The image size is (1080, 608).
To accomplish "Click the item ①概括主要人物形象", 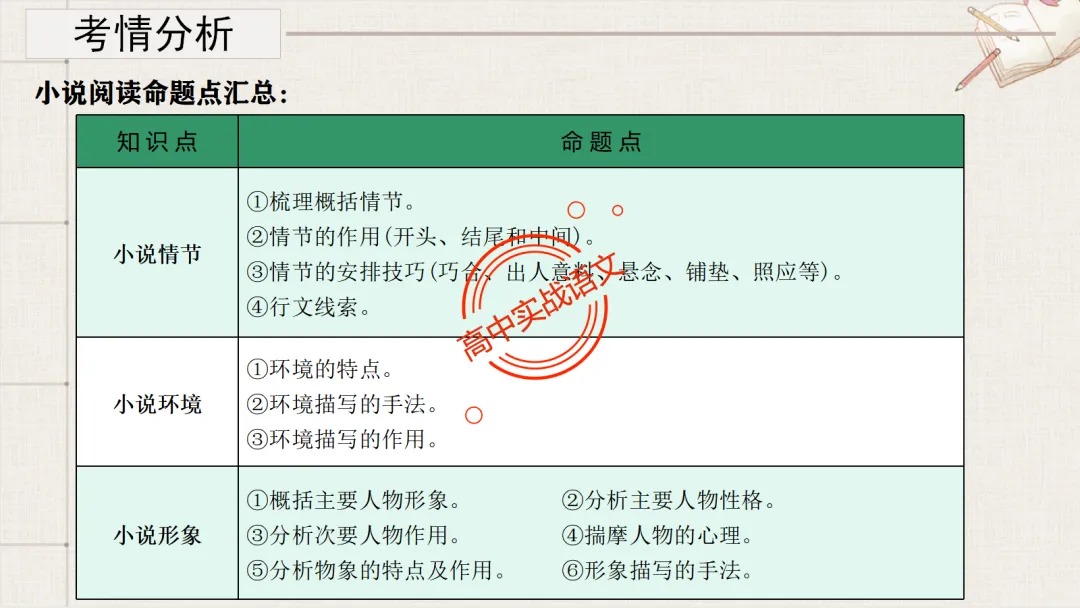I will click(353, 500).
